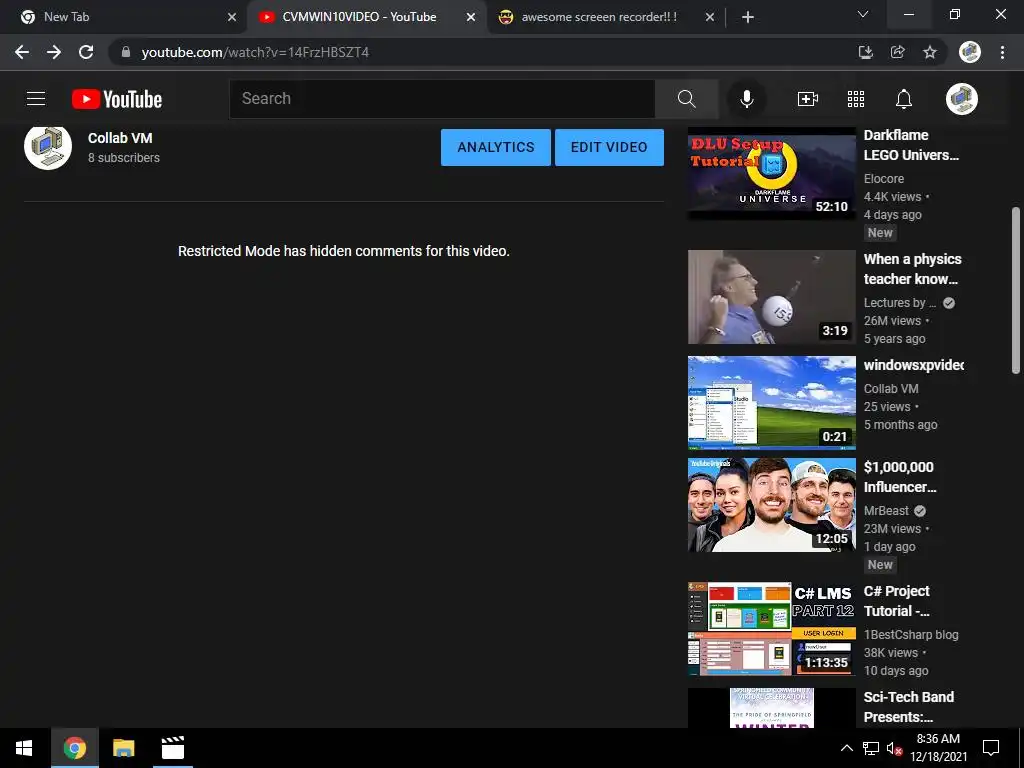Open the Windows Start menu
Image resolution: width=1024 pixels, height=768 pixels.
tap(24, 748)
